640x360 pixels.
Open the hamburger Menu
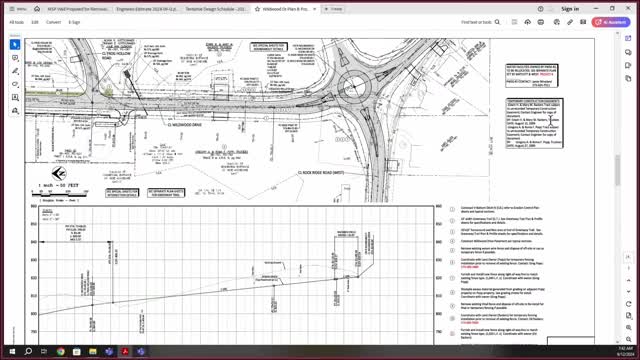point(18,9)
